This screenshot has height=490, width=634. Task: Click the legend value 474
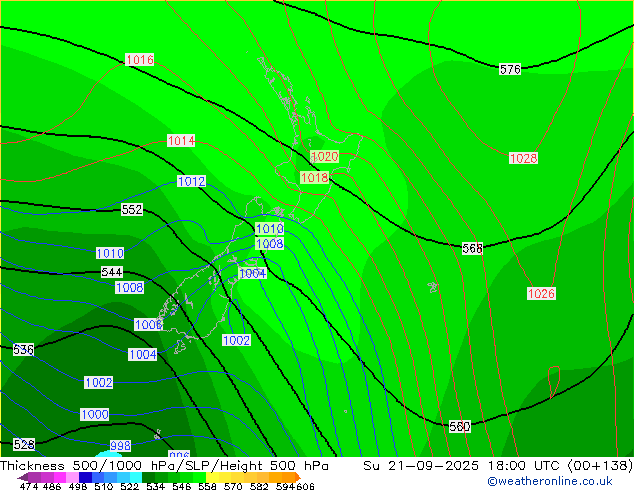[29, 486]
